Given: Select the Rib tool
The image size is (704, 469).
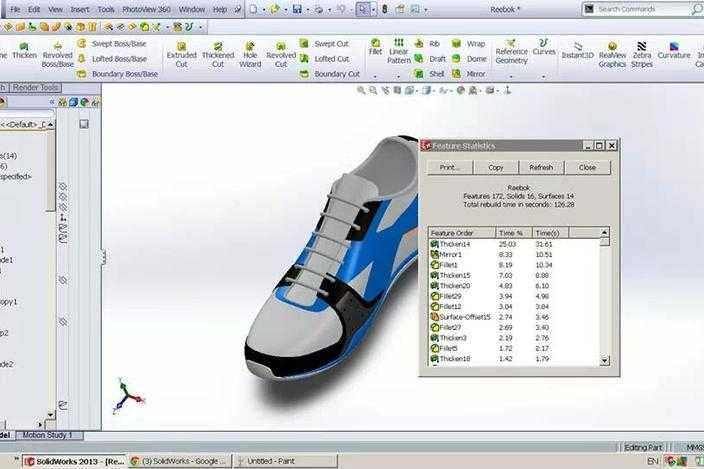Looking at the screenshot, I should (427, 44).
